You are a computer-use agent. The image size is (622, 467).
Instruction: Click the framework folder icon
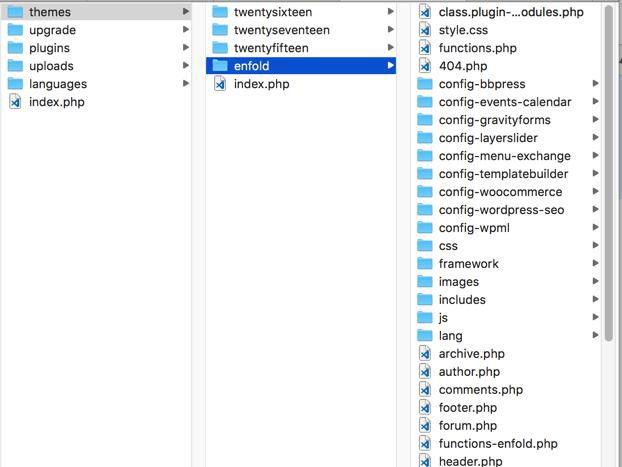click(x=424, y=263)
